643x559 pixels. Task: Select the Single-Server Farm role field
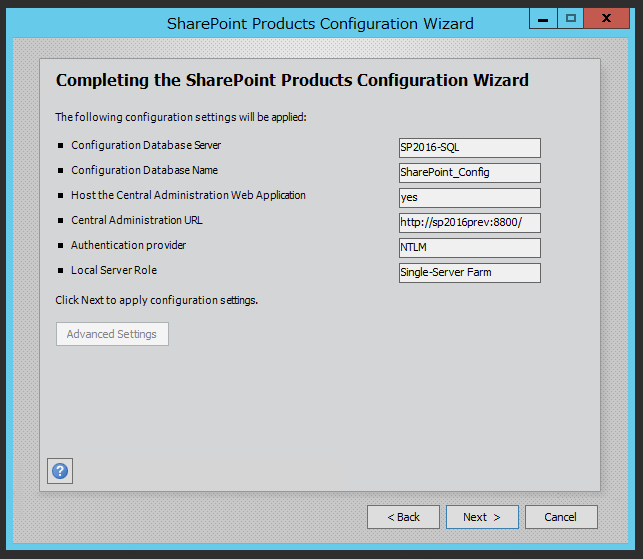click(x=470, y=273)
